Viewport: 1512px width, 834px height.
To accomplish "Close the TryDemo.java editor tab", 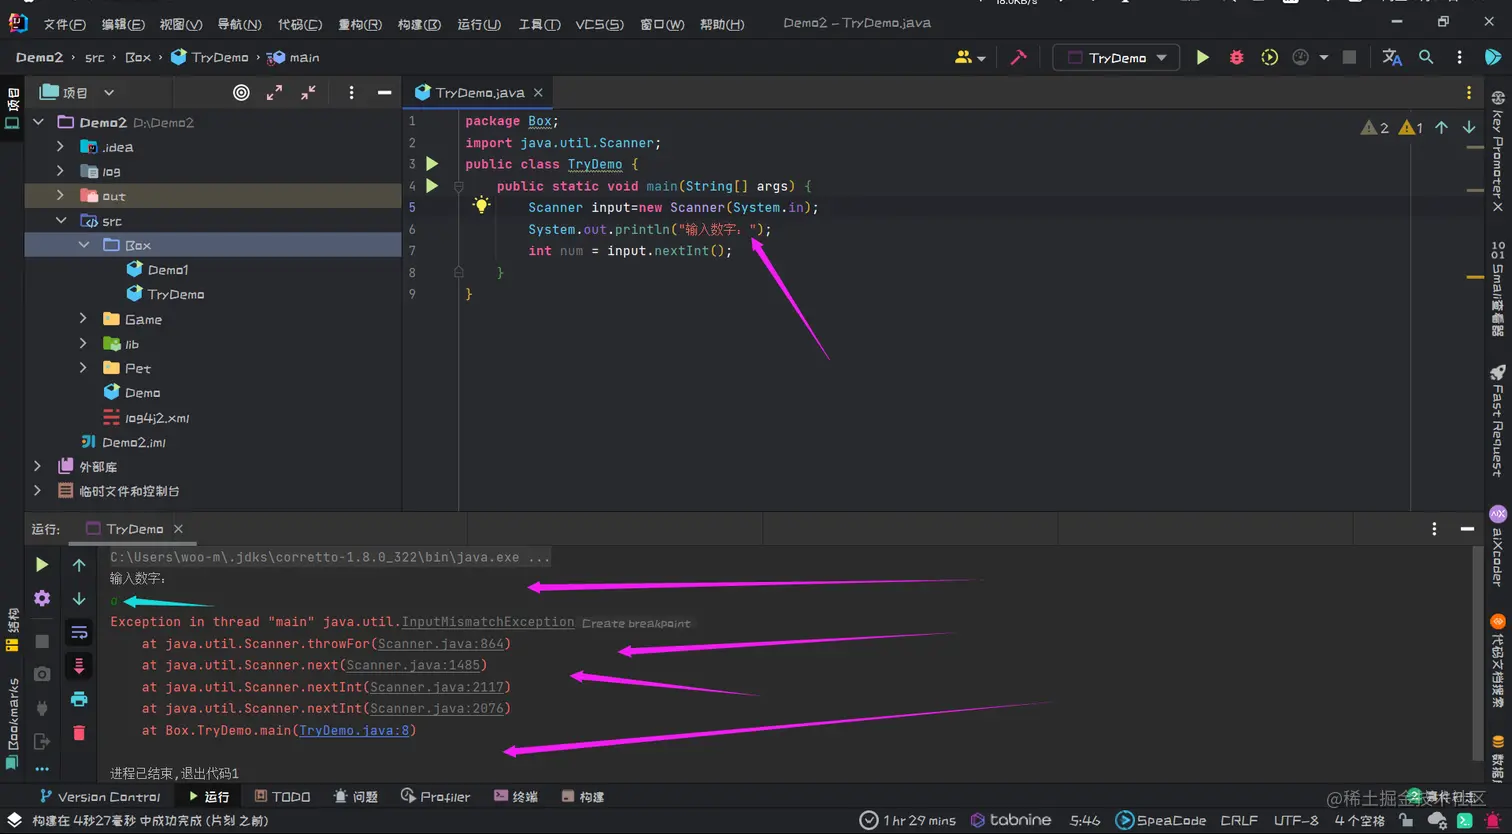I will pyautogui.click(x=538, y=92).
